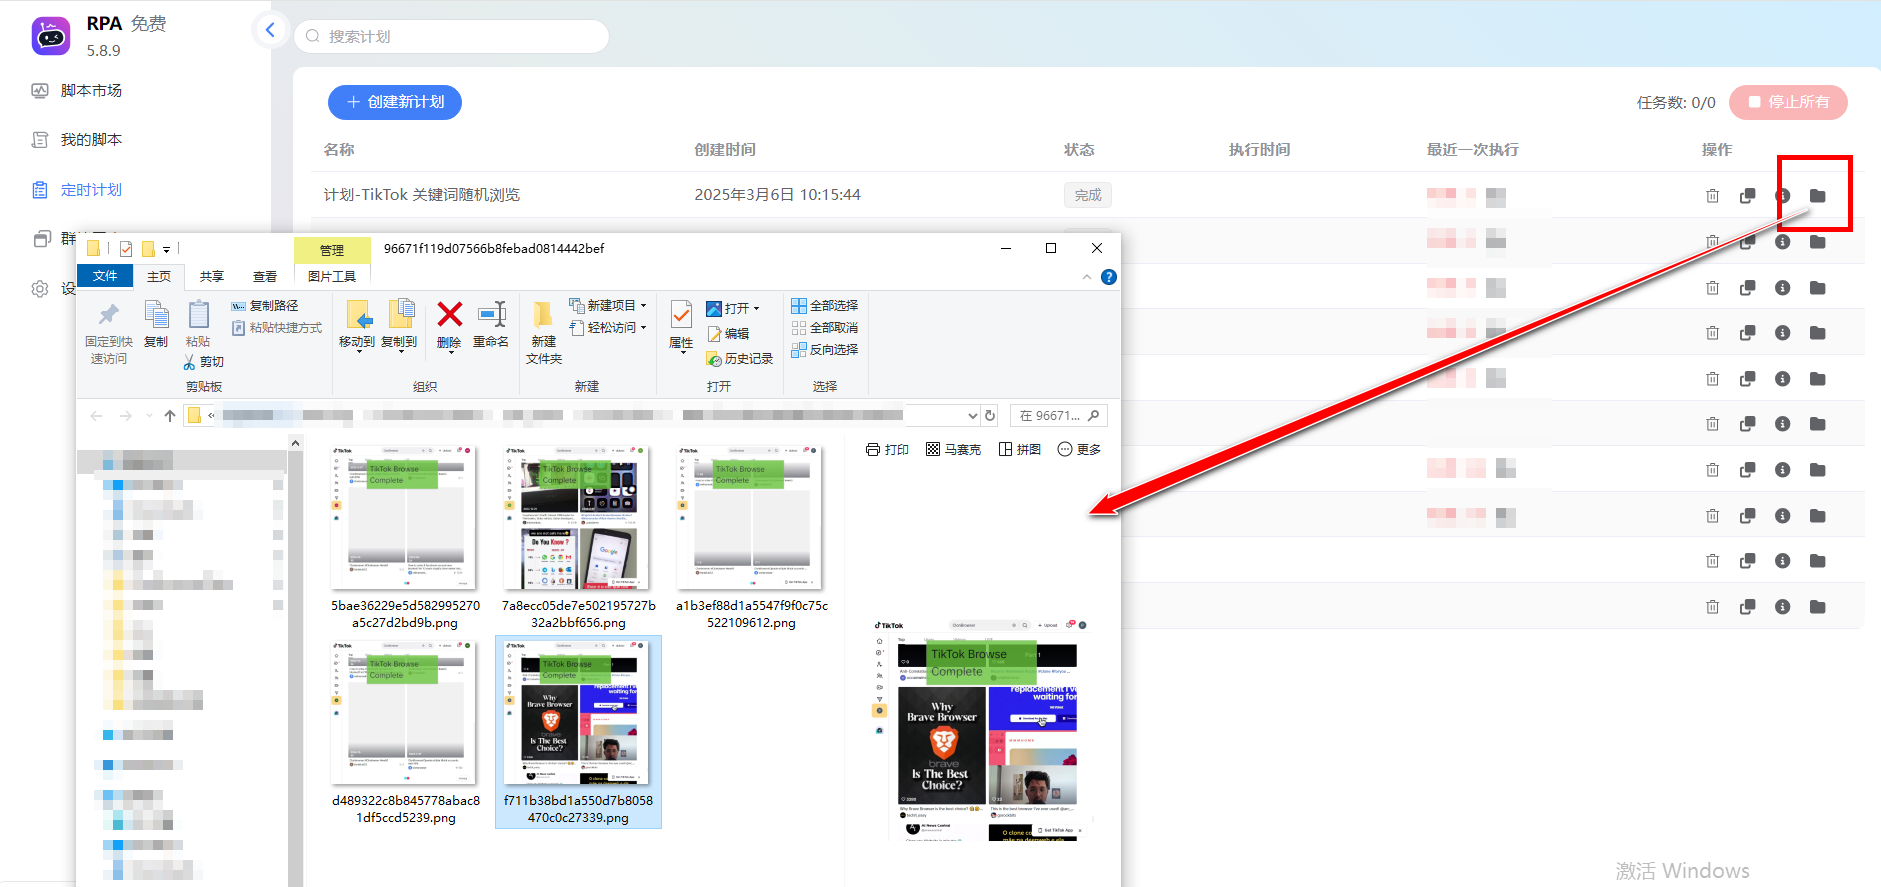Viewport: 1881px width, 887px height.
Task: Select file 7a8ecc05de7e502195727b32a2bbf656.png
Action: point(578,538)
